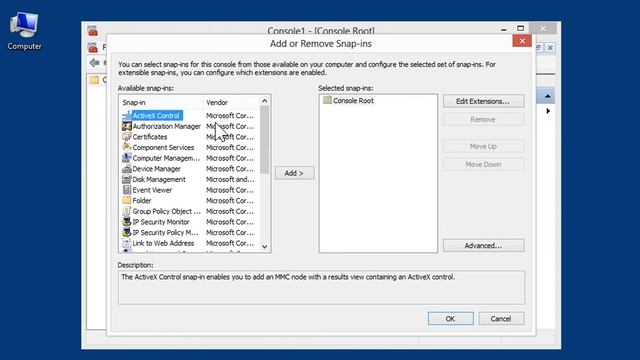
Task: Collapse the Console1 actions pane up arrow
Action: [547, 96]
